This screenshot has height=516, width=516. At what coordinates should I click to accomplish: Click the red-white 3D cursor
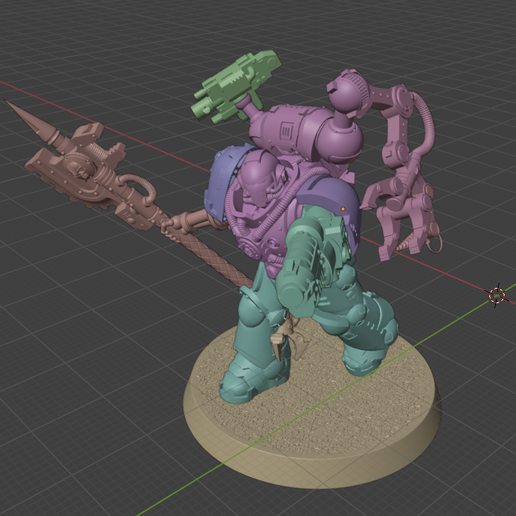pos(497,295)
